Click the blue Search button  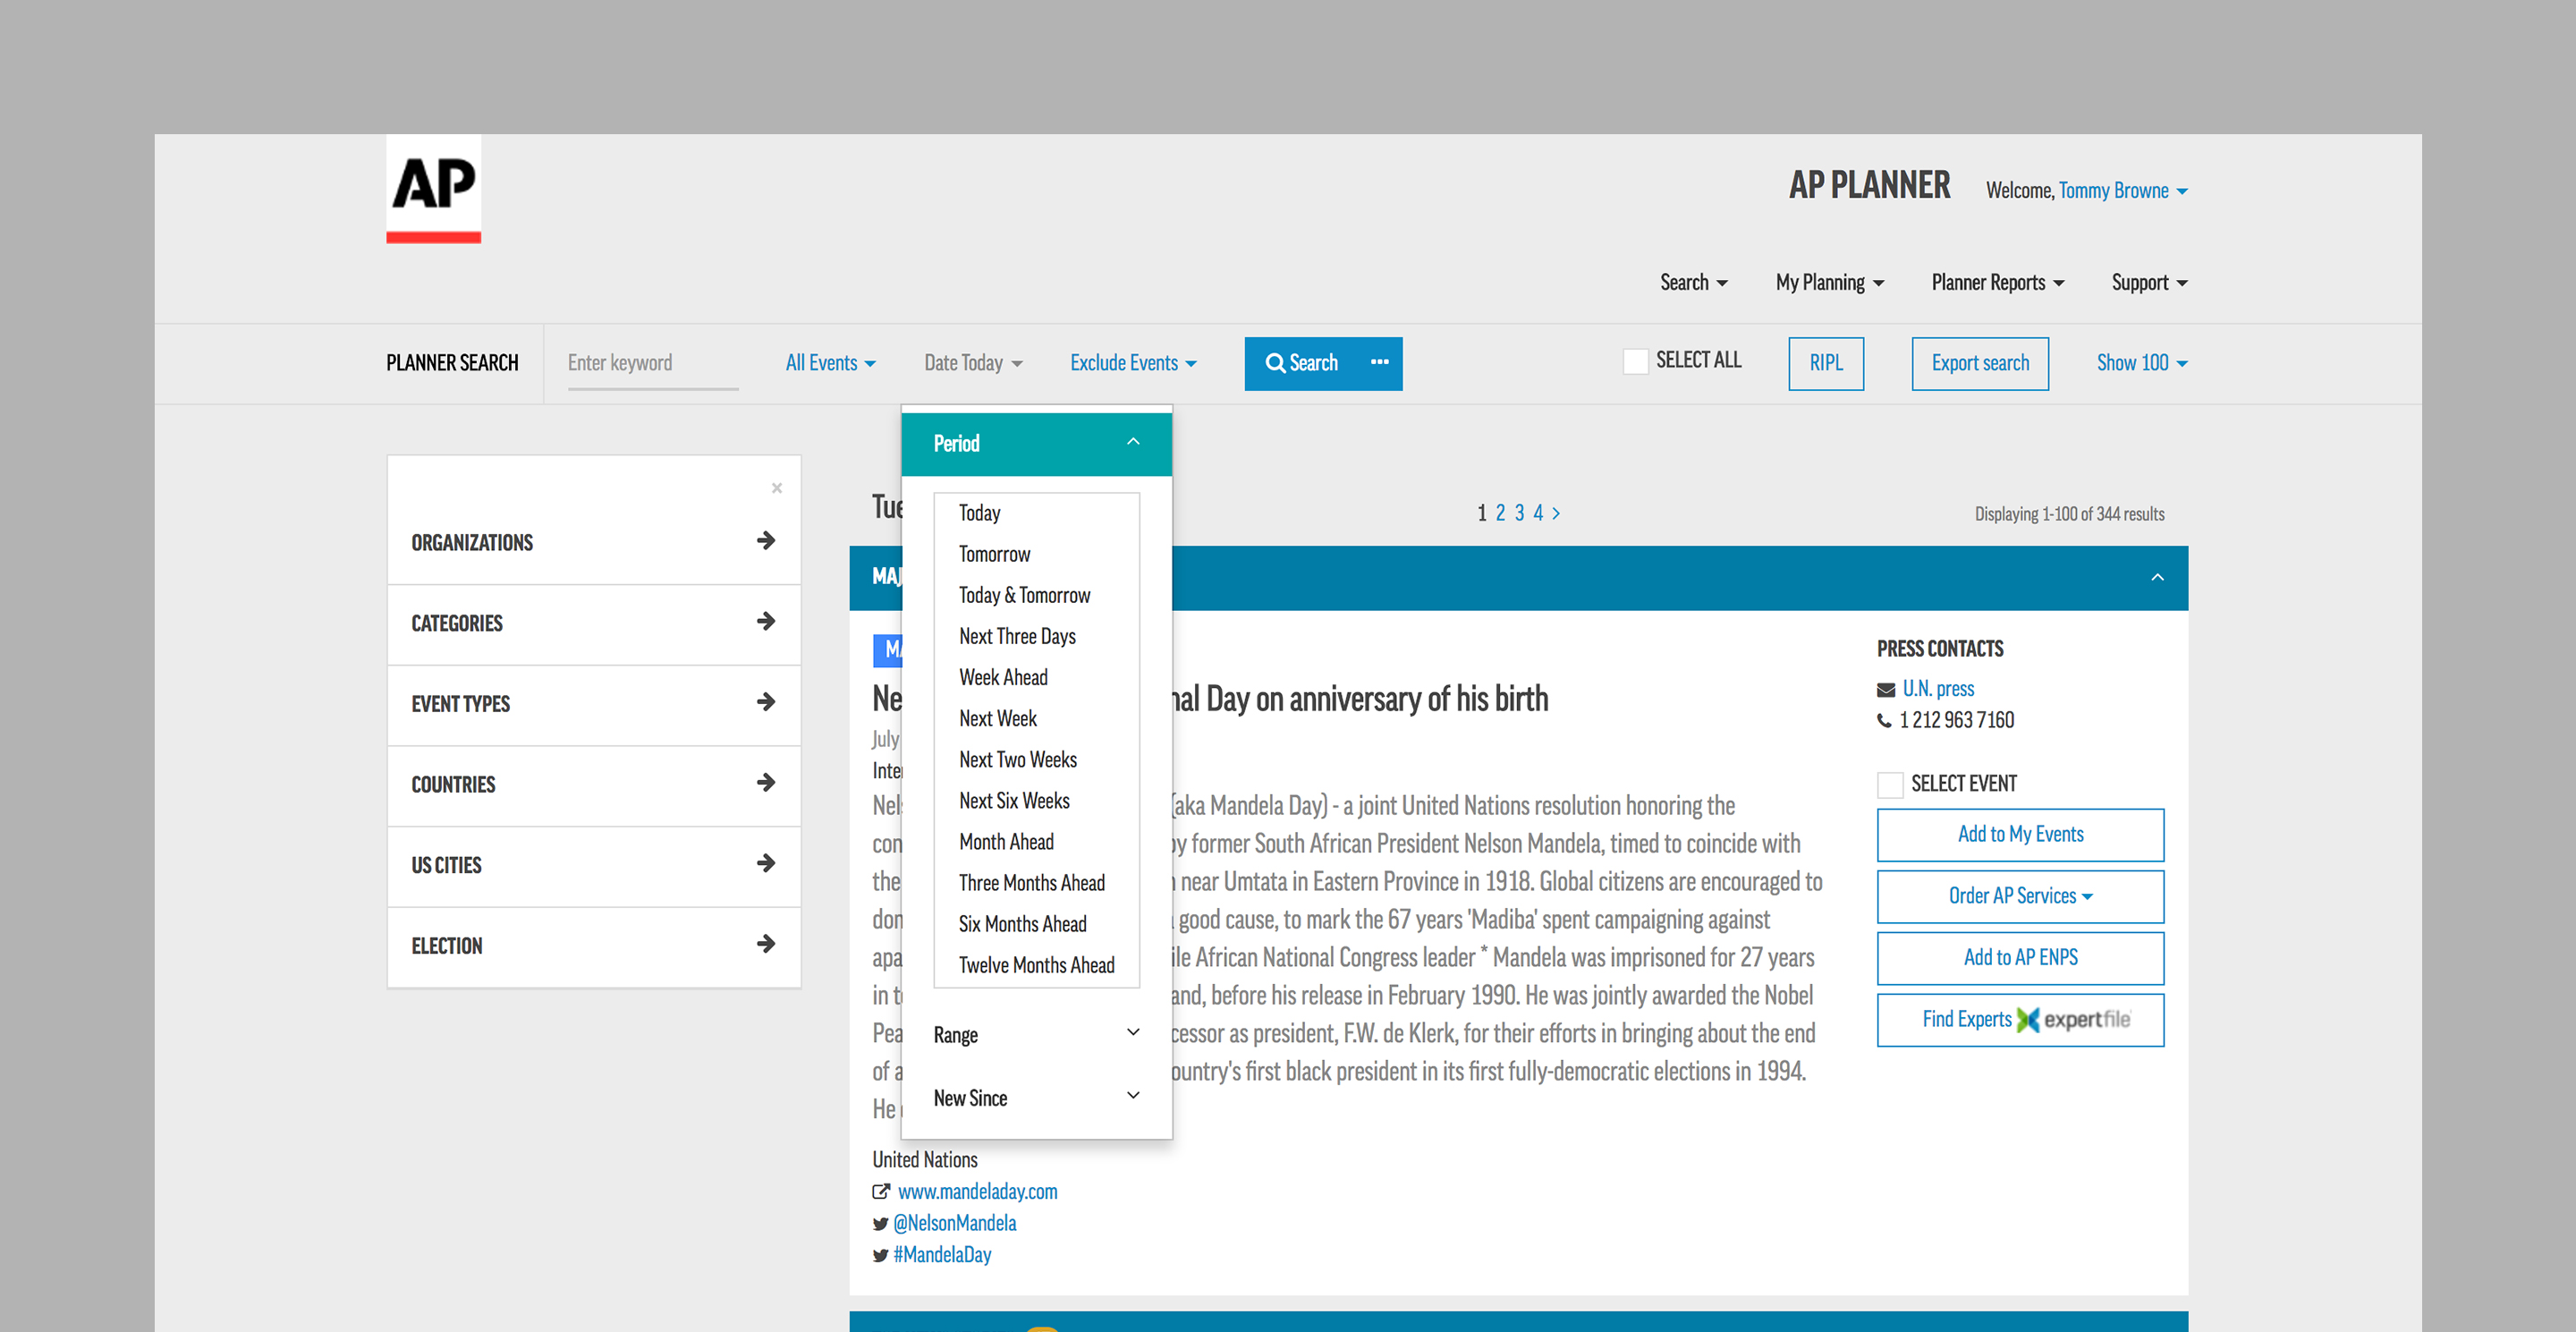[1301, 363]
